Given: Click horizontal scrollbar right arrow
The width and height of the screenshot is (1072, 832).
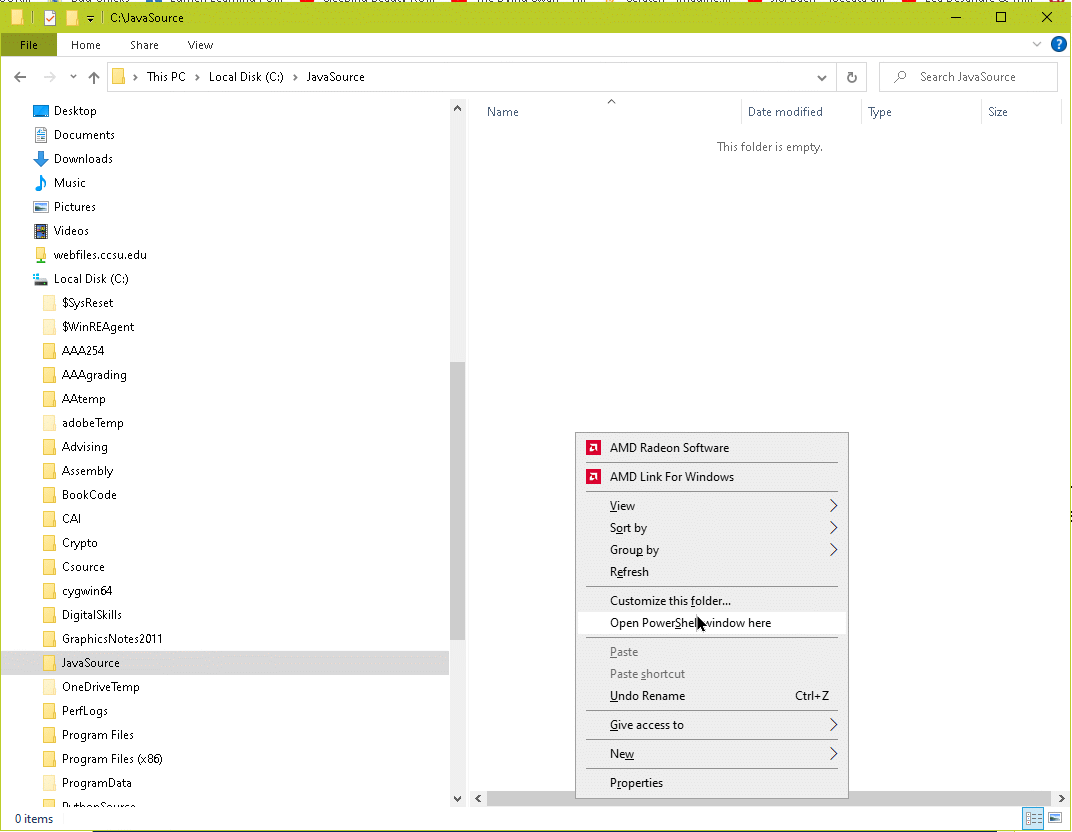Looking at the screenshot, I should (1061, 799).
